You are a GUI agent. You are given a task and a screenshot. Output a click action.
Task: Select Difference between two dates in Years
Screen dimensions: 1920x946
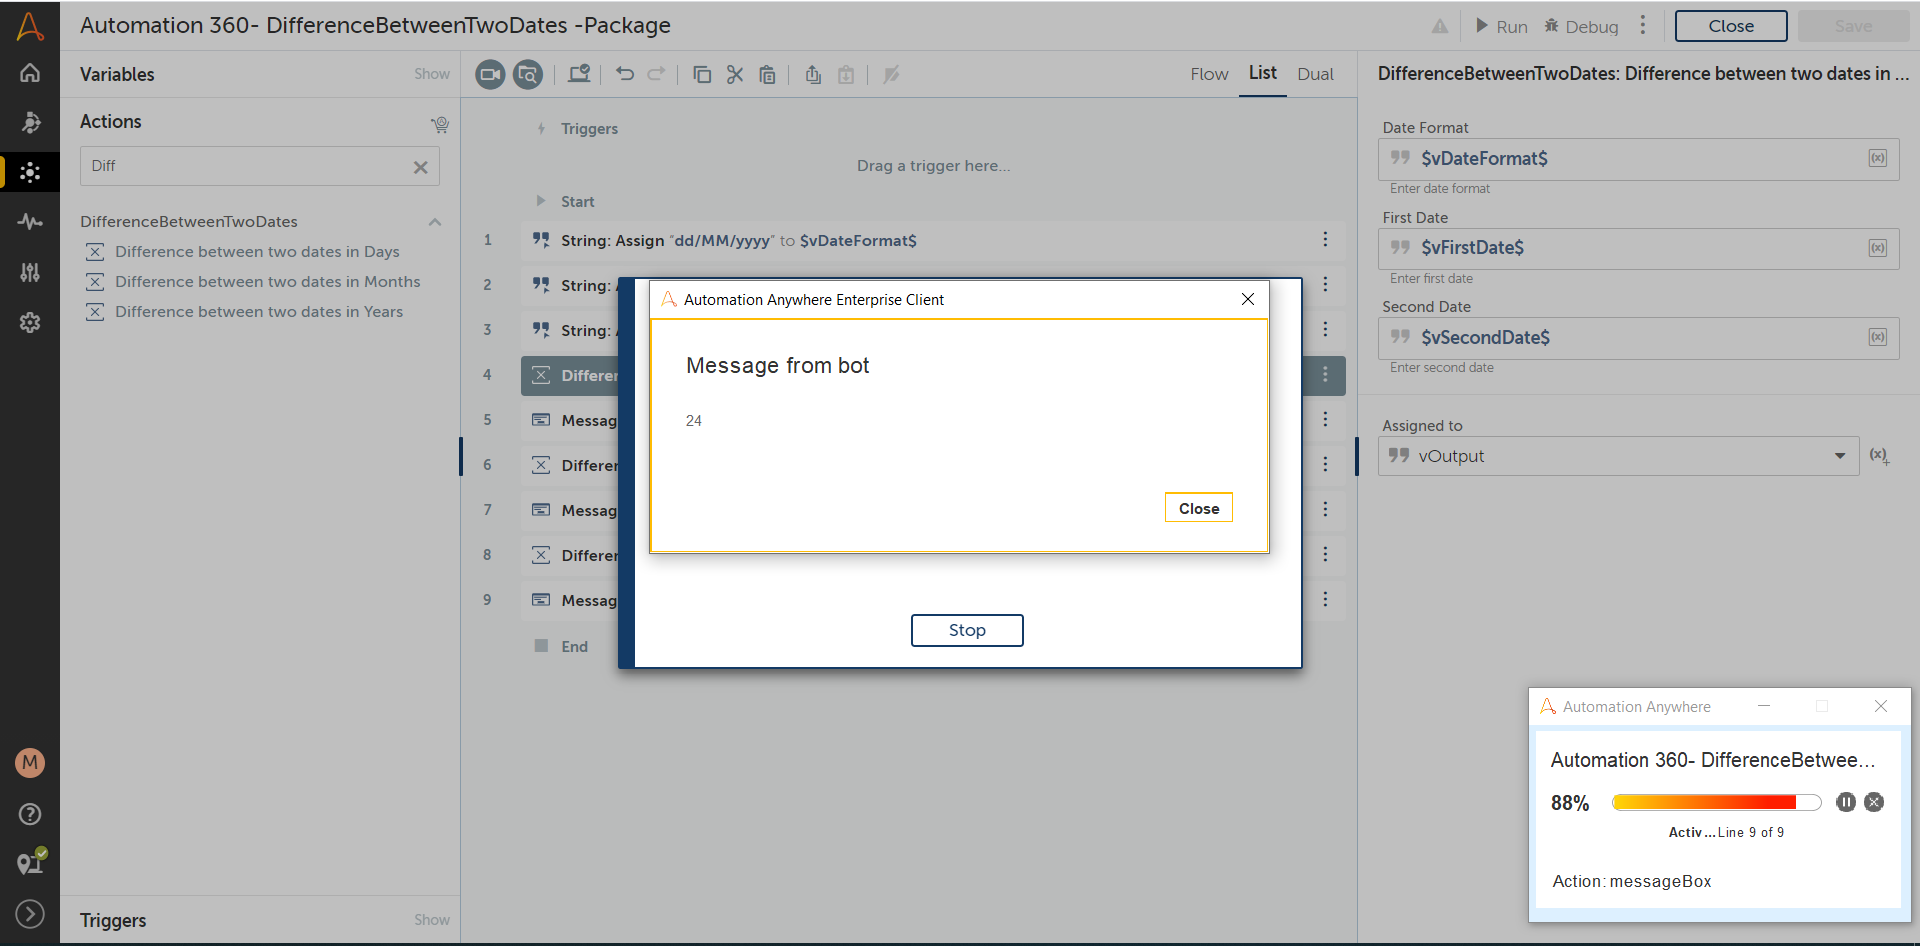coord(259,312)
